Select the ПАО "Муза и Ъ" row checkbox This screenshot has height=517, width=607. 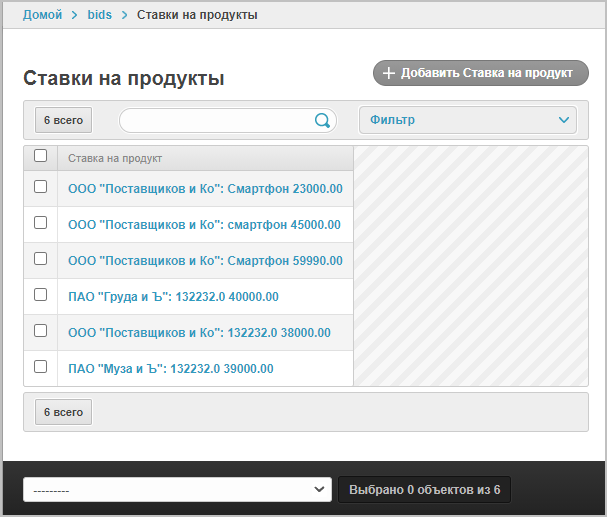[x=41, y=367]
